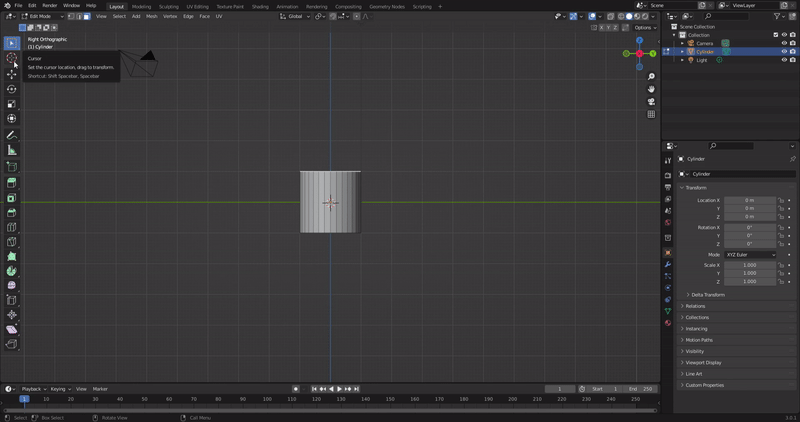Switch perspective/orthographic with the grid icon

pos(651,114)
